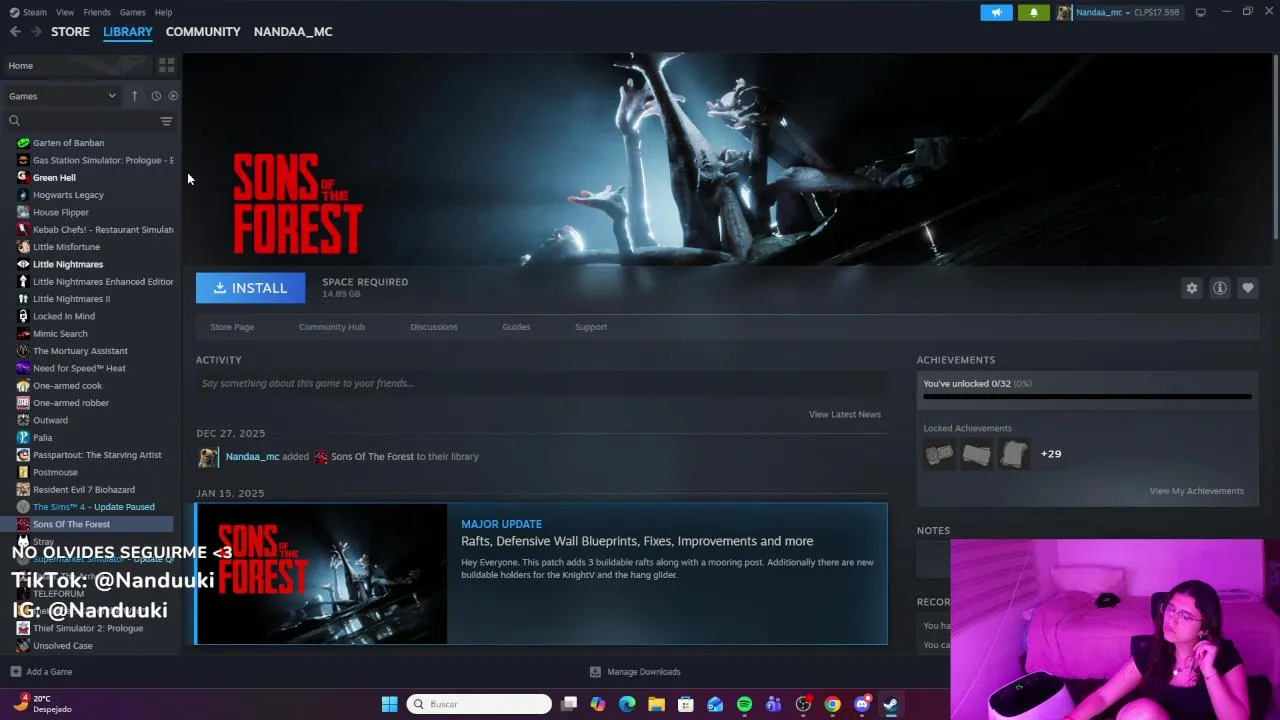Go forward with the right arrow
1280x720 pixels.
coord(36,32)
